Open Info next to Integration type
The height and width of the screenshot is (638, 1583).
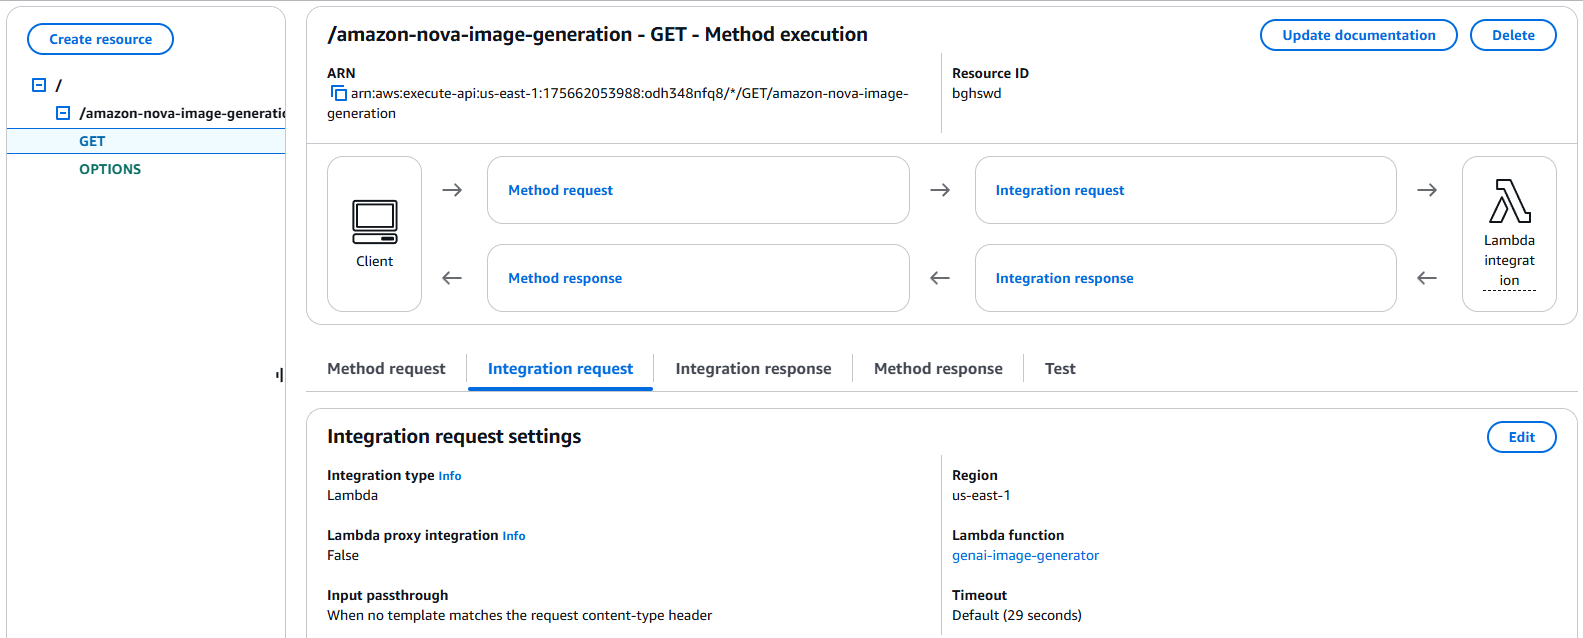point(450,476)
